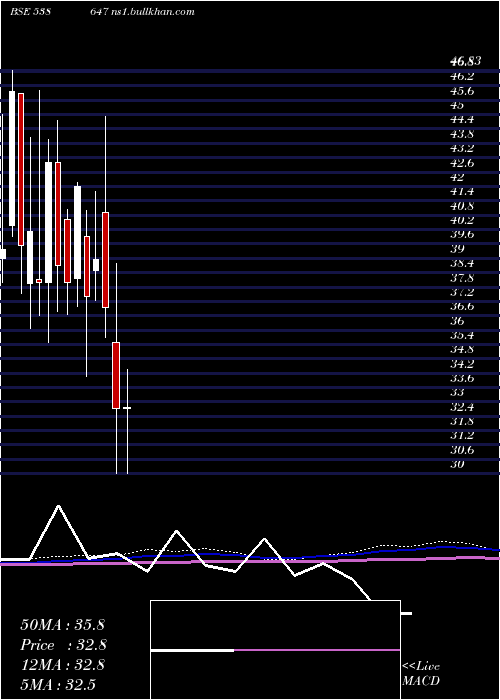Click the Live MACD label
This screenshot has height=700, width=500.
[x=421, y=673]
